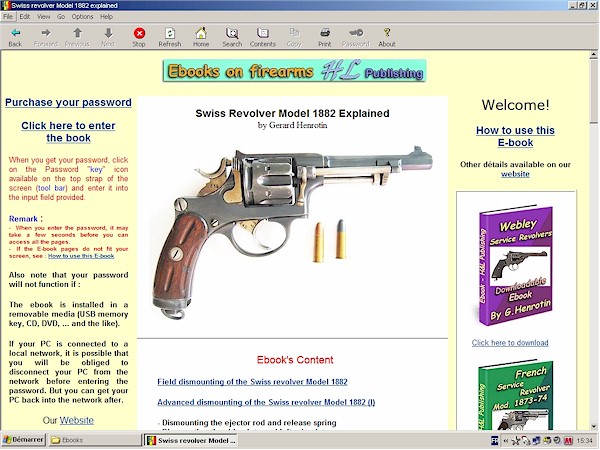Open 'How to use this E-book' heading link
The width and height of the screenshot is (600, 450).
pos(515,136)
